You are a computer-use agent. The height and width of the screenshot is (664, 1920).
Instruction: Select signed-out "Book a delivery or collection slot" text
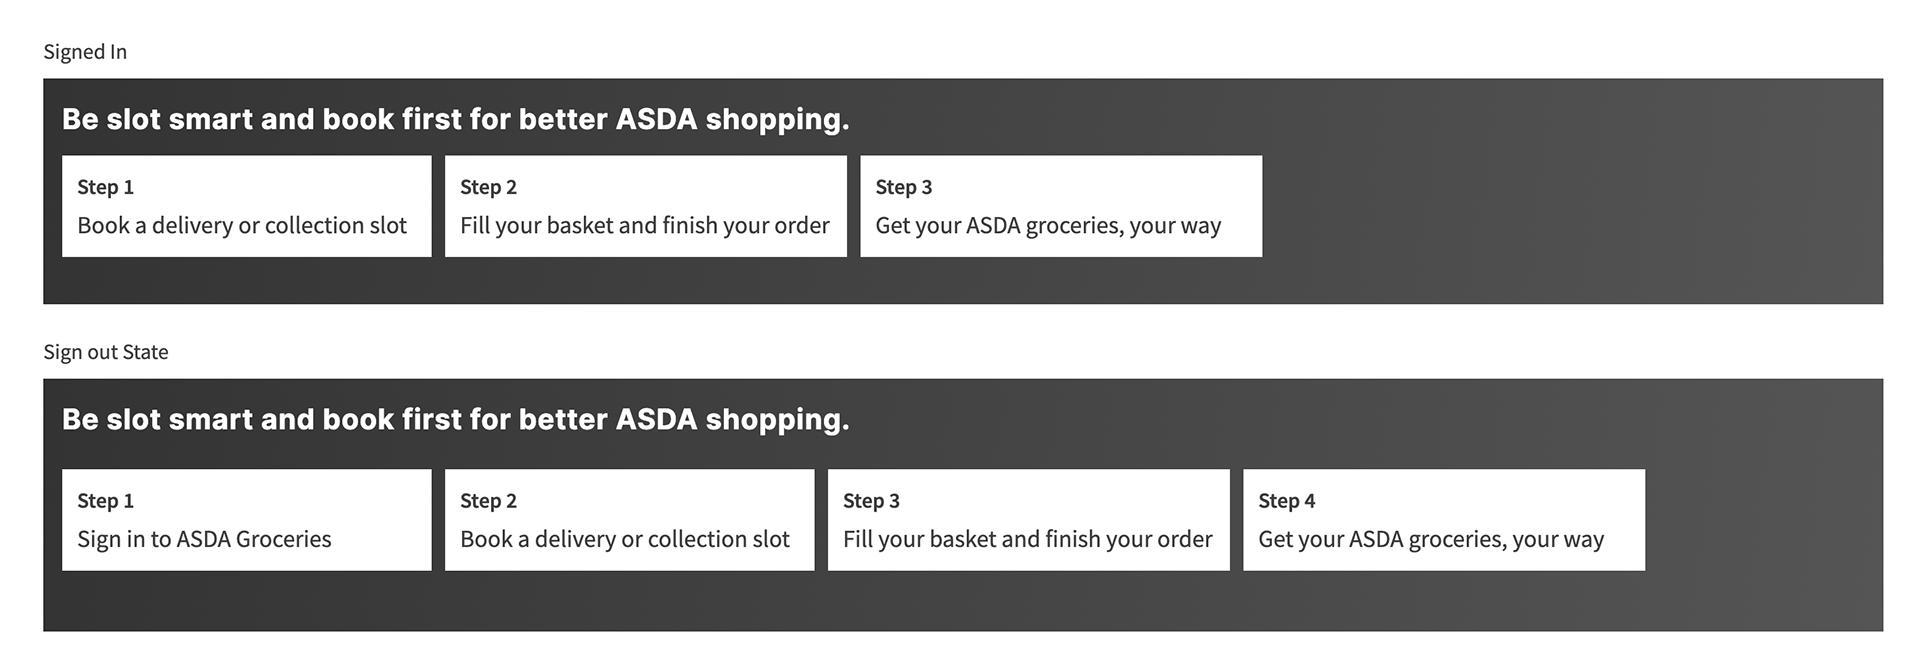(625, 540)
